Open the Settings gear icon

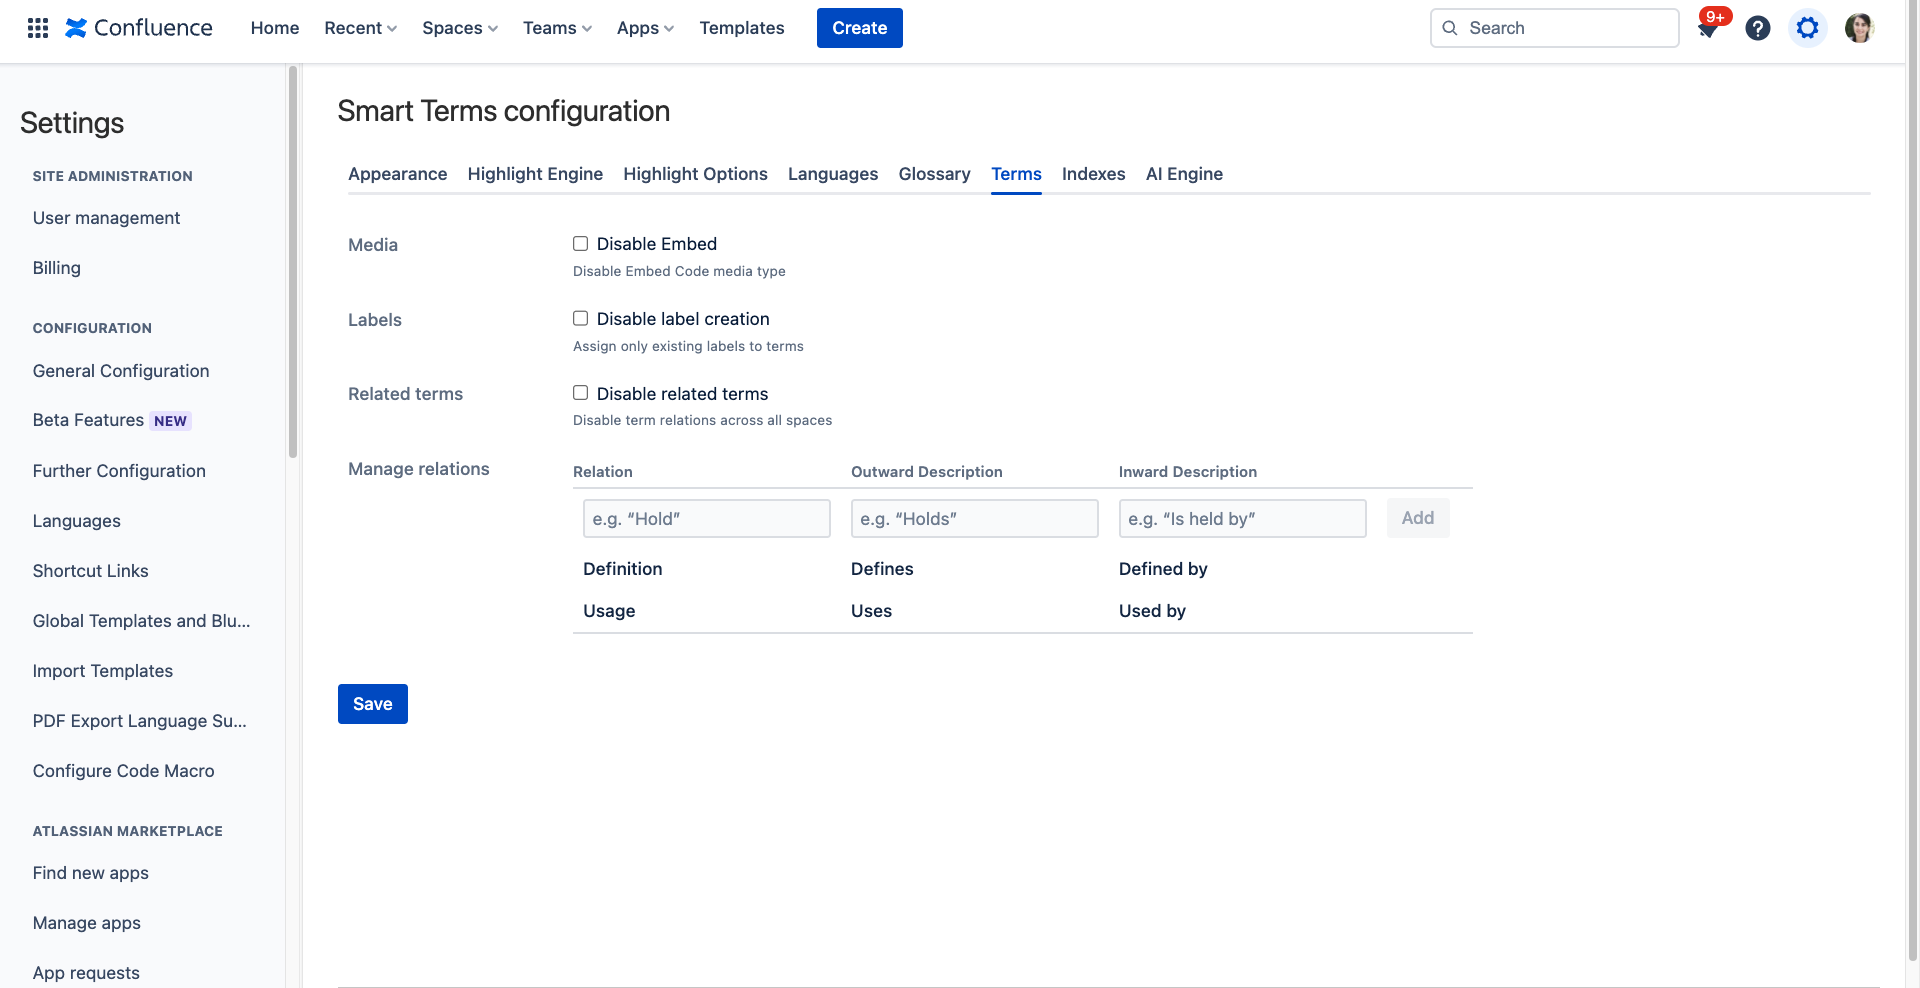(x=1807, y=28)
